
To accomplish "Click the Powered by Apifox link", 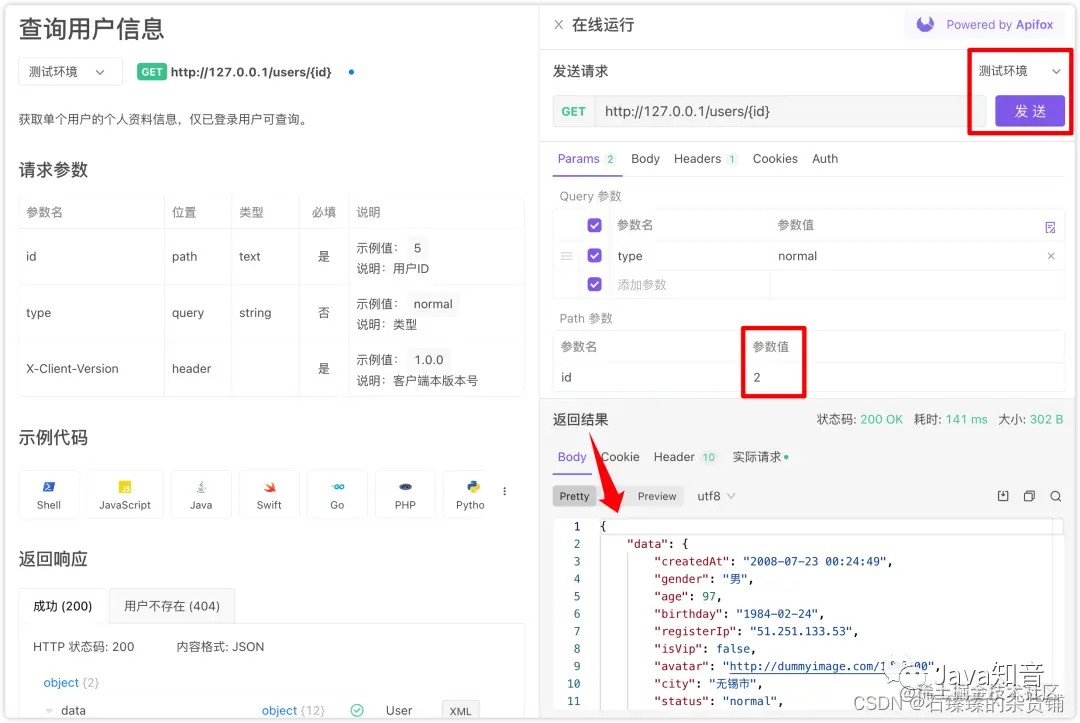I will point(983,24).
